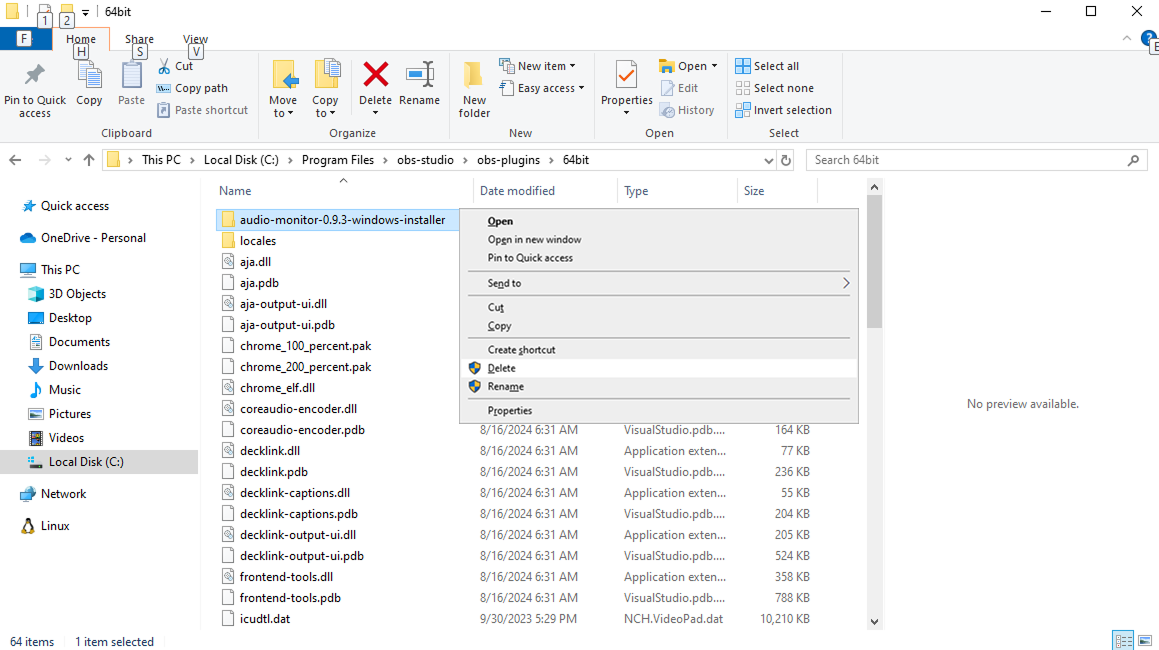1159x650 pixels.
Task: Click Copy path in Clipboard group
Action: [192, 88]
